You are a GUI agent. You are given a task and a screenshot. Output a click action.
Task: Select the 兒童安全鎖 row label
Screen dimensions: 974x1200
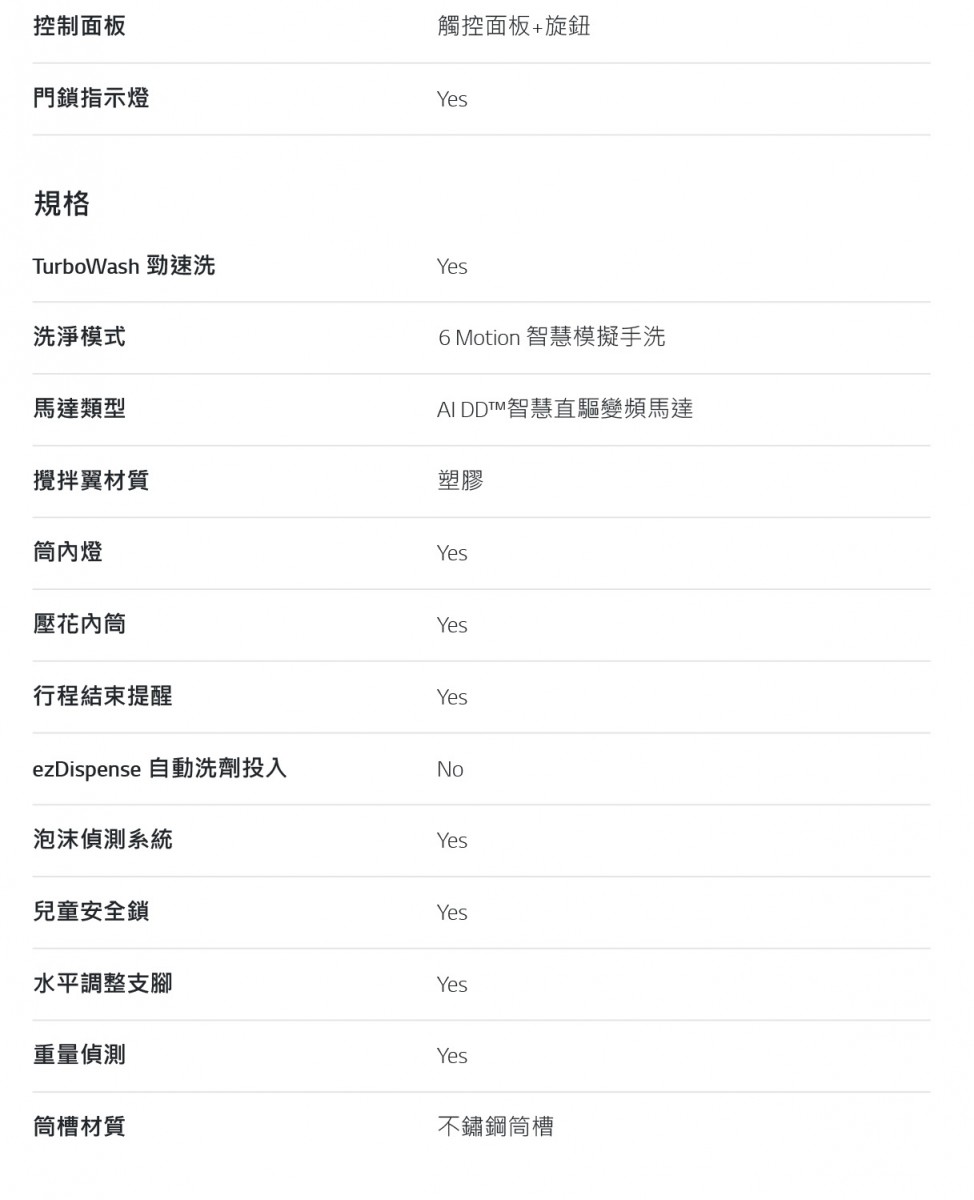[x=91, y=912]
